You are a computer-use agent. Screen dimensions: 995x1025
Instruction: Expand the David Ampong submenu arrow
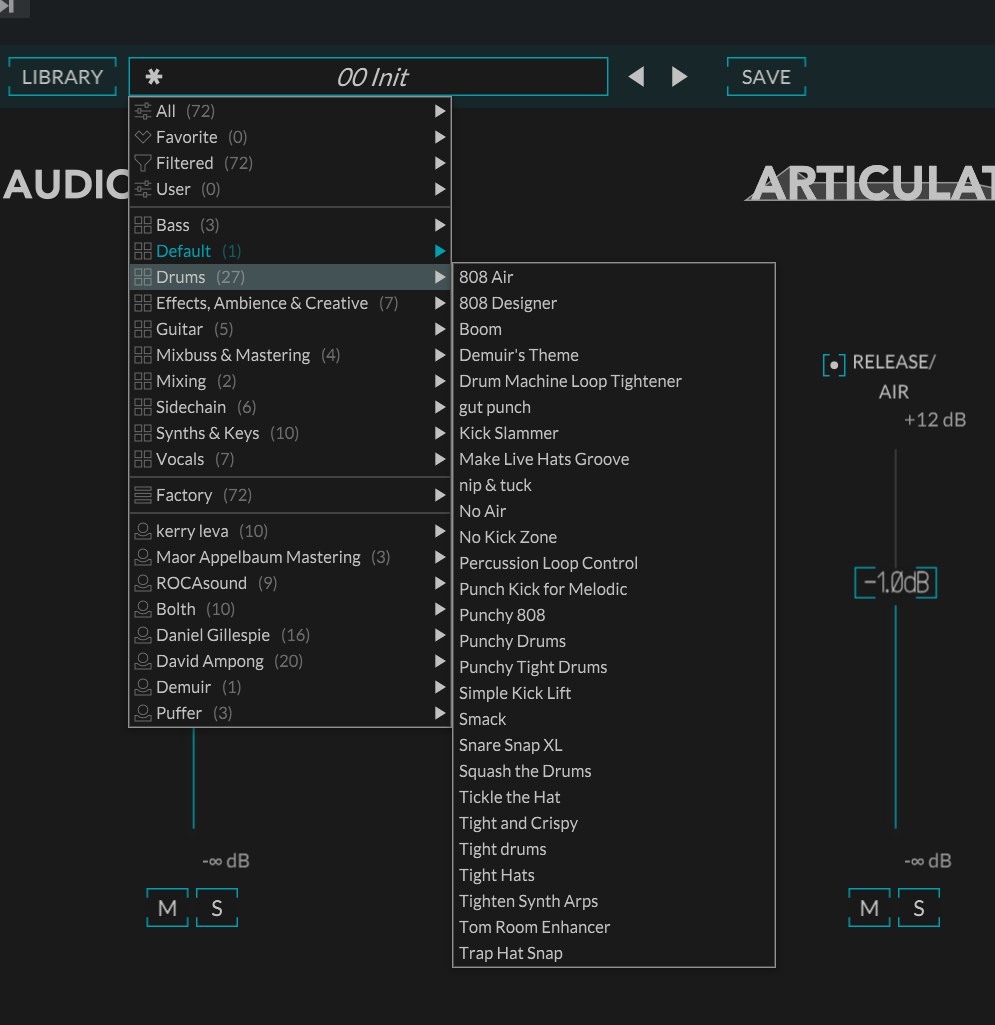point(440,661)
